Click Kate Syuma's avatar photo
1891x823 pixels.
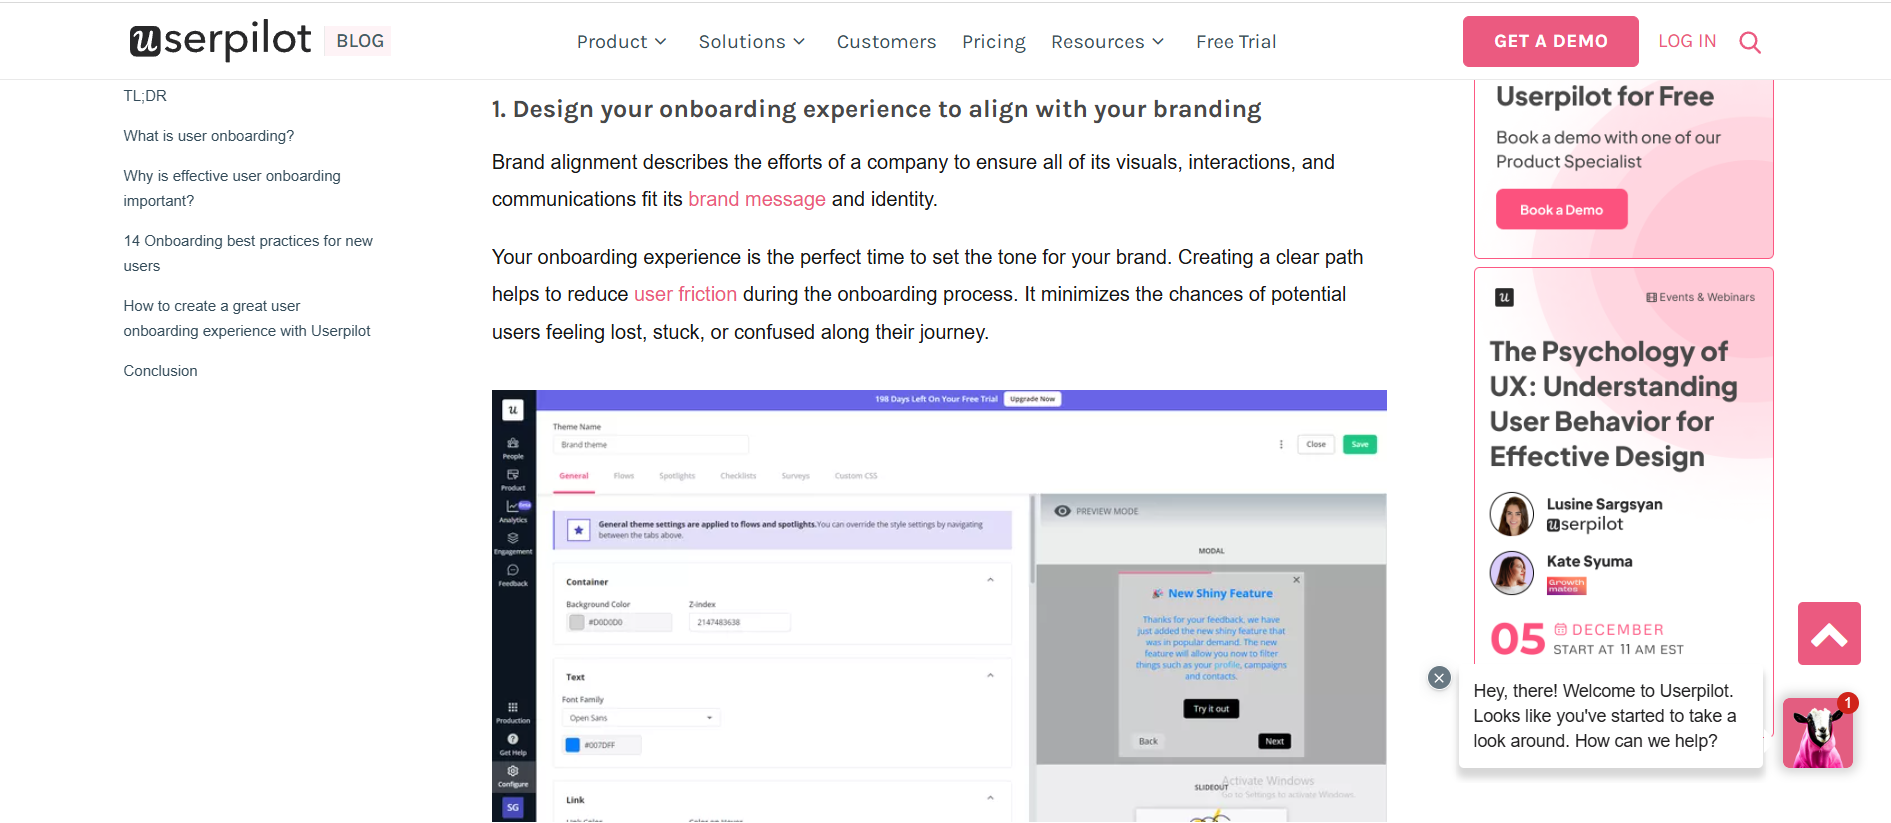(1511, 573)
